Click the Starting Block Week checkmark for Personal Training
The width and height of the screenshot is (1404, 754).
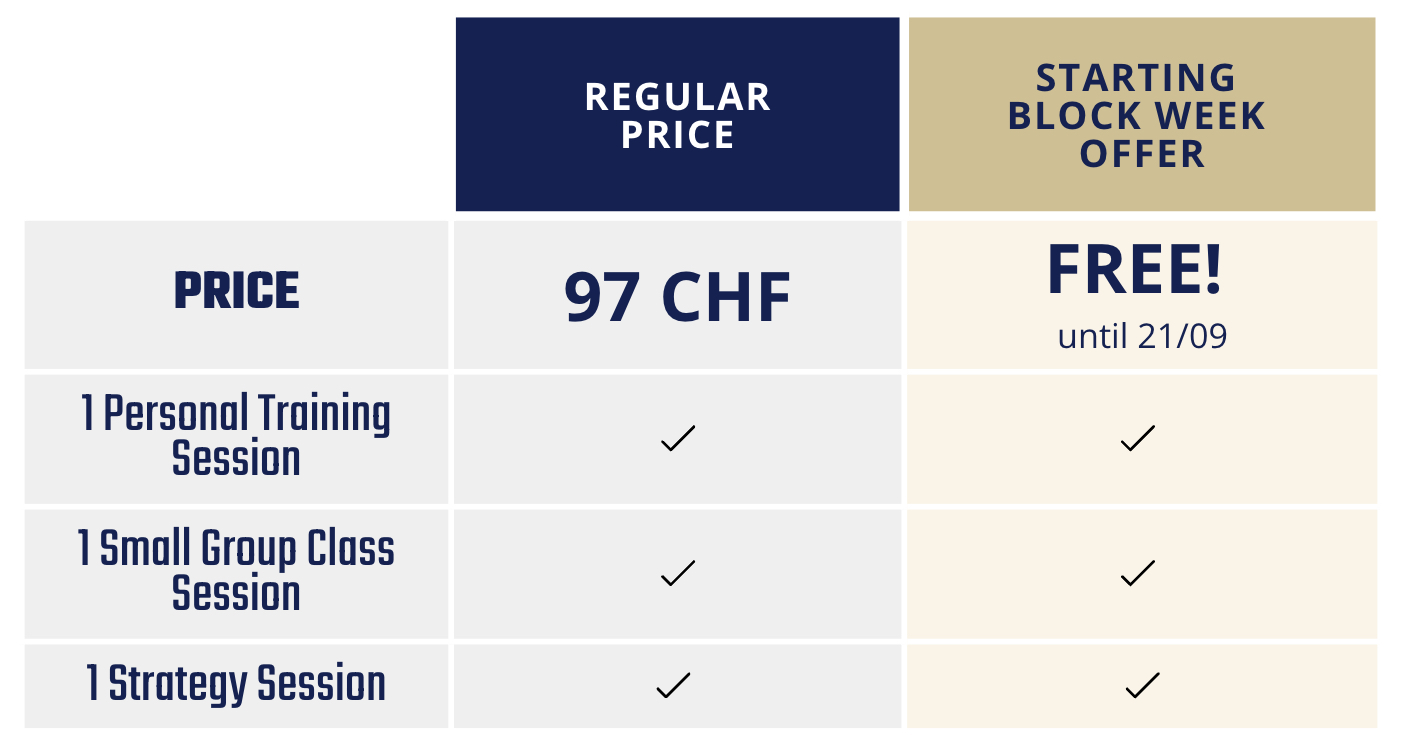[1138, 438]
